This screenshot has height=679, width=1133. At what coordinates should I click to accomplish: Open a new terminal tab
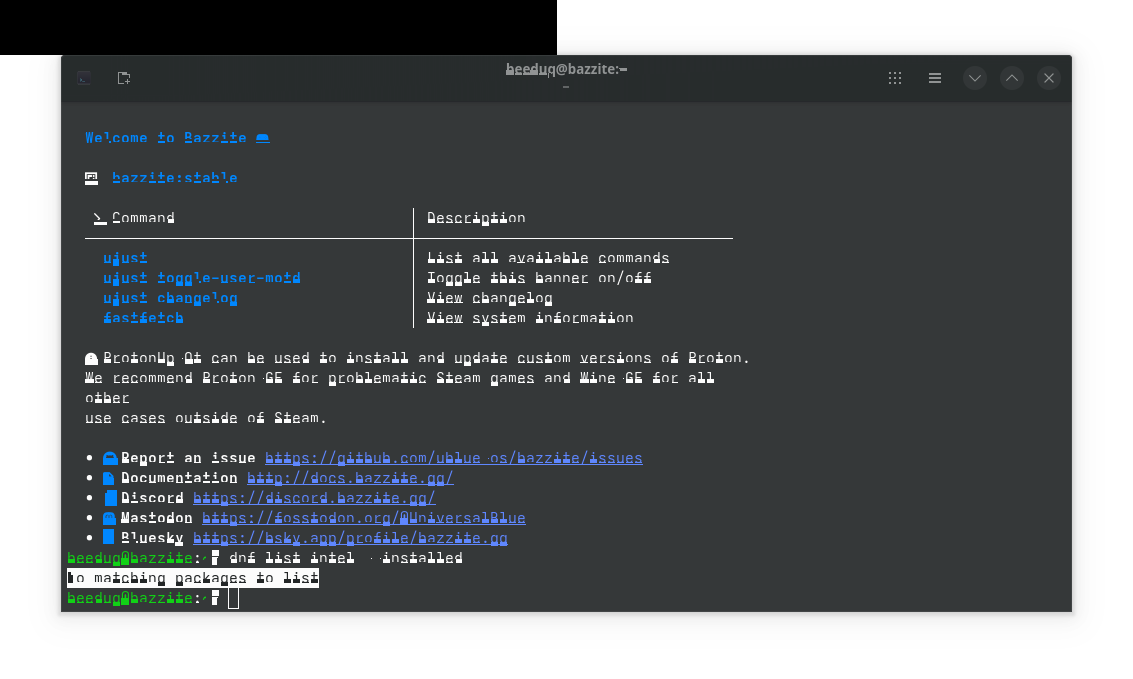pyautogui.click(x=123, y=77)
